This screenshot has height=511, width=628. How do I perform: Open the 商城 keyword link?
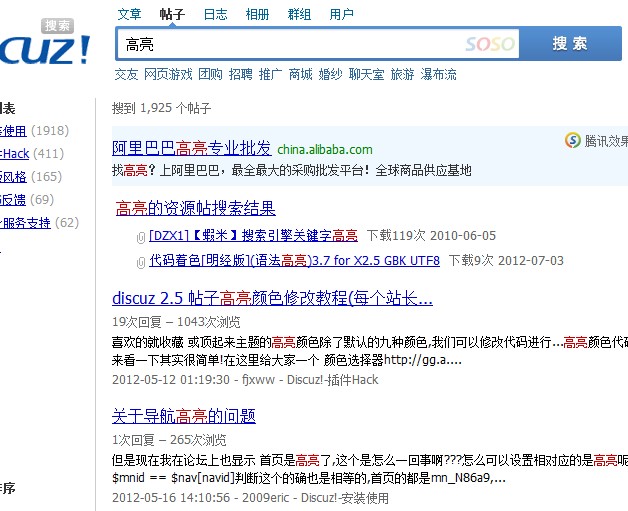[x=300, y=74]
